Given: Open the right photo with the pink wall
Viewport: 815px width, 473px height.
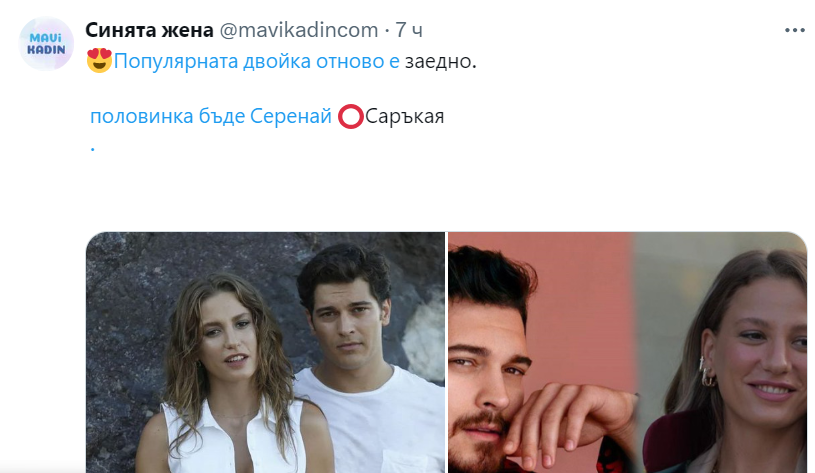Looking at the screenshot, I should coord(627,352).
